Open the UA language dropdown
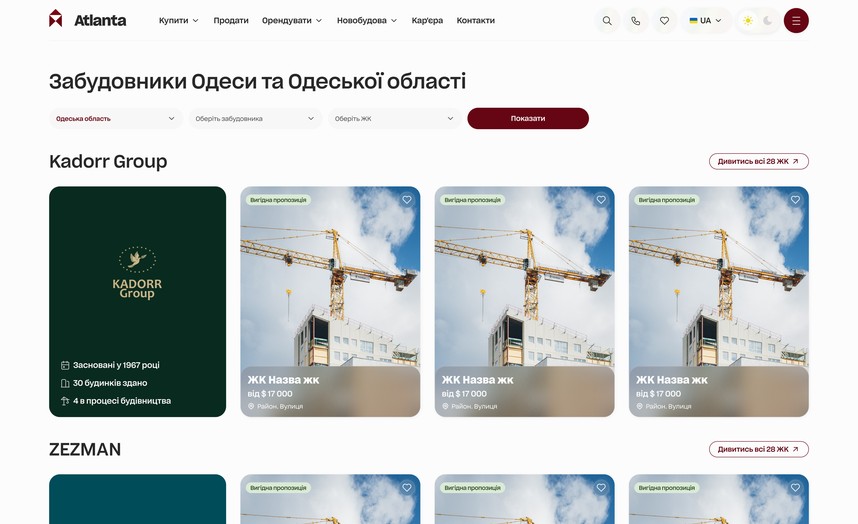 [705, 21]
